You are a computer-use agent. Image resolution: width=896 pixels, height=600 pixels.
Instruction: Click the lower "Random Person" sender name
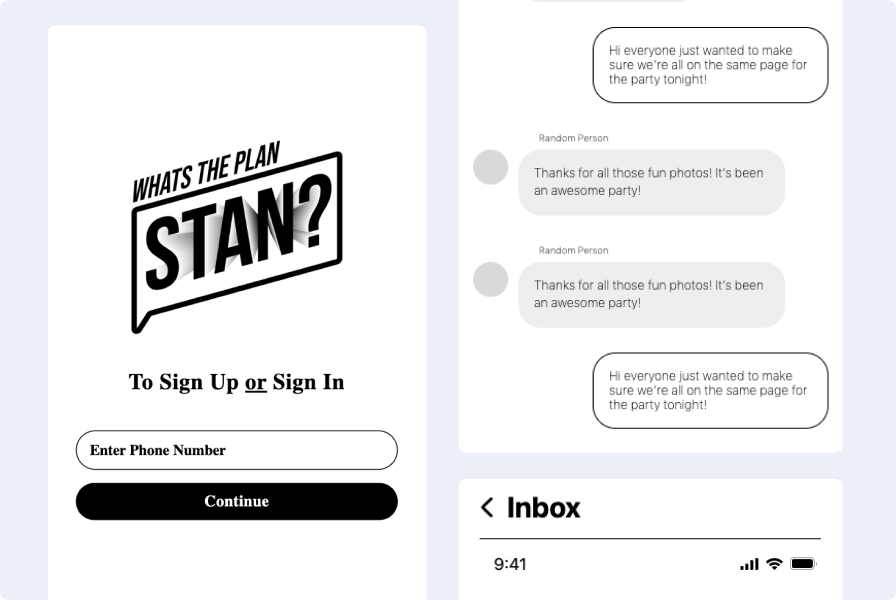[573, 250]
